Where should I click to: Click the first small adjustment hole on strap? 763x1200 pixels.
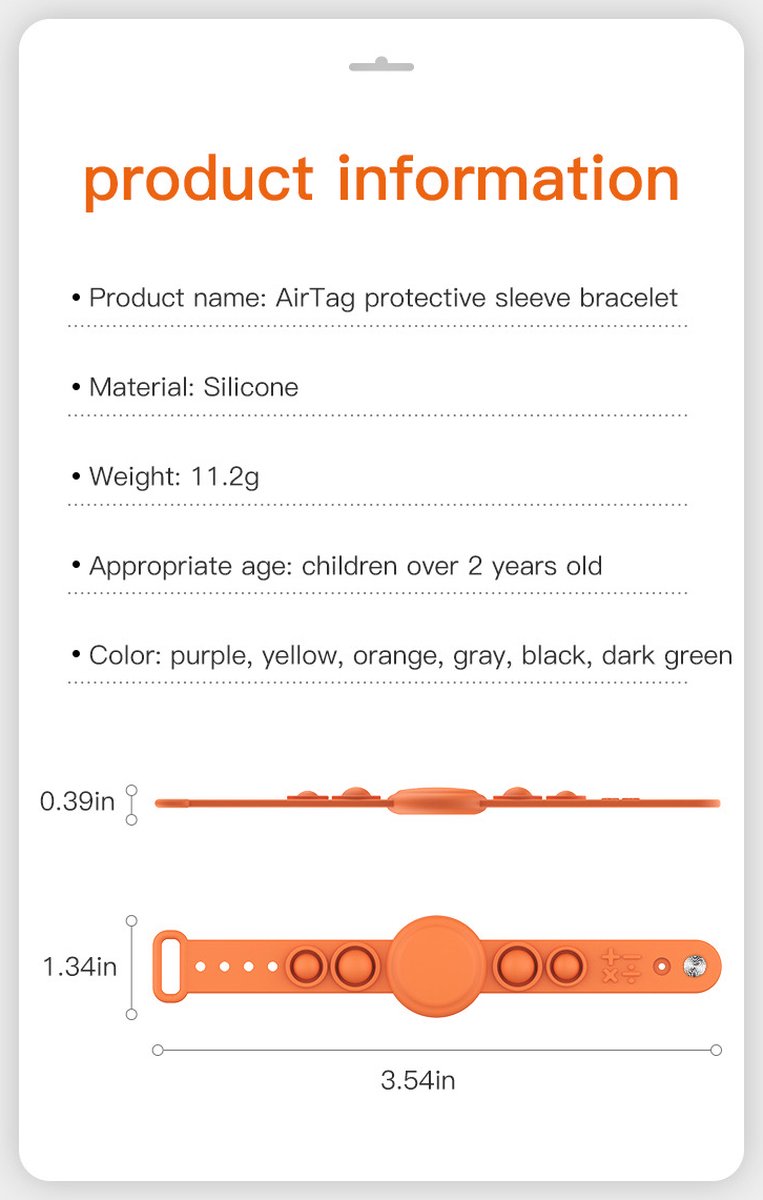coord(201,967)
